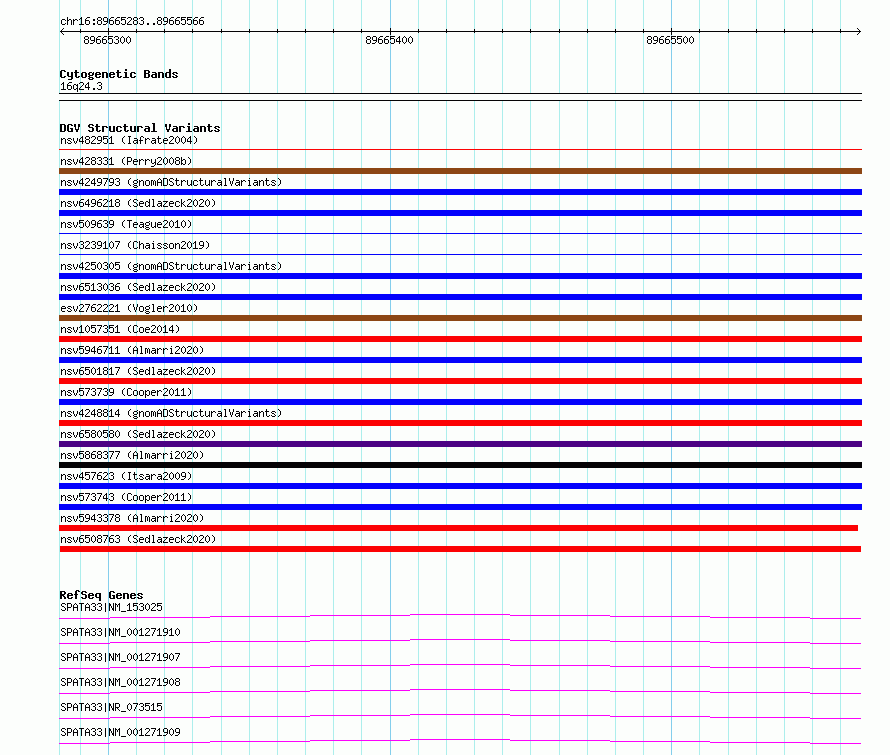This screenshot has height=755, width=890.
Task: Click the blue bar under nsv457623
Action: 460,486
